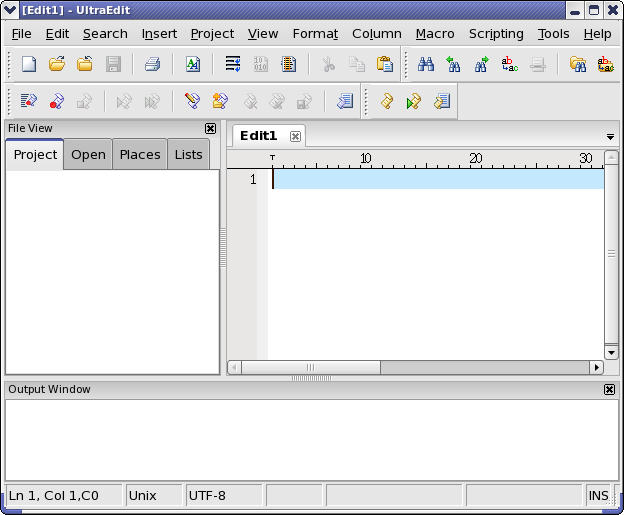Click the UTF-8 encoding status field
This screenshot has height=515, width=624.
coord(224,495)
